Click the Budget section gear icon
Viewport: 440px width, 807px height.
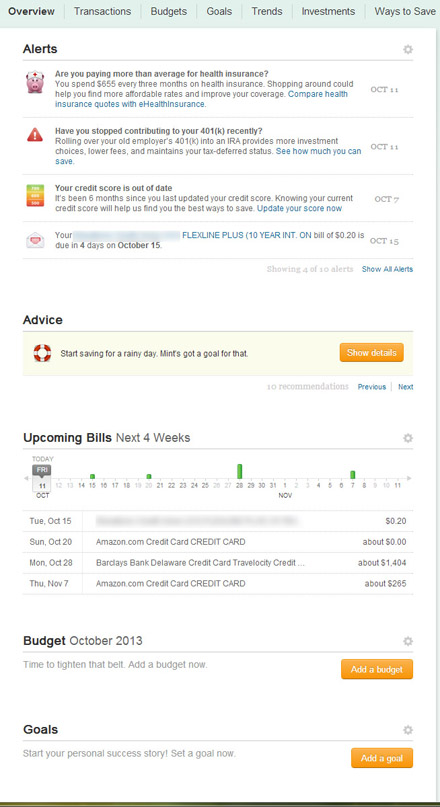(x=408, y=641)
